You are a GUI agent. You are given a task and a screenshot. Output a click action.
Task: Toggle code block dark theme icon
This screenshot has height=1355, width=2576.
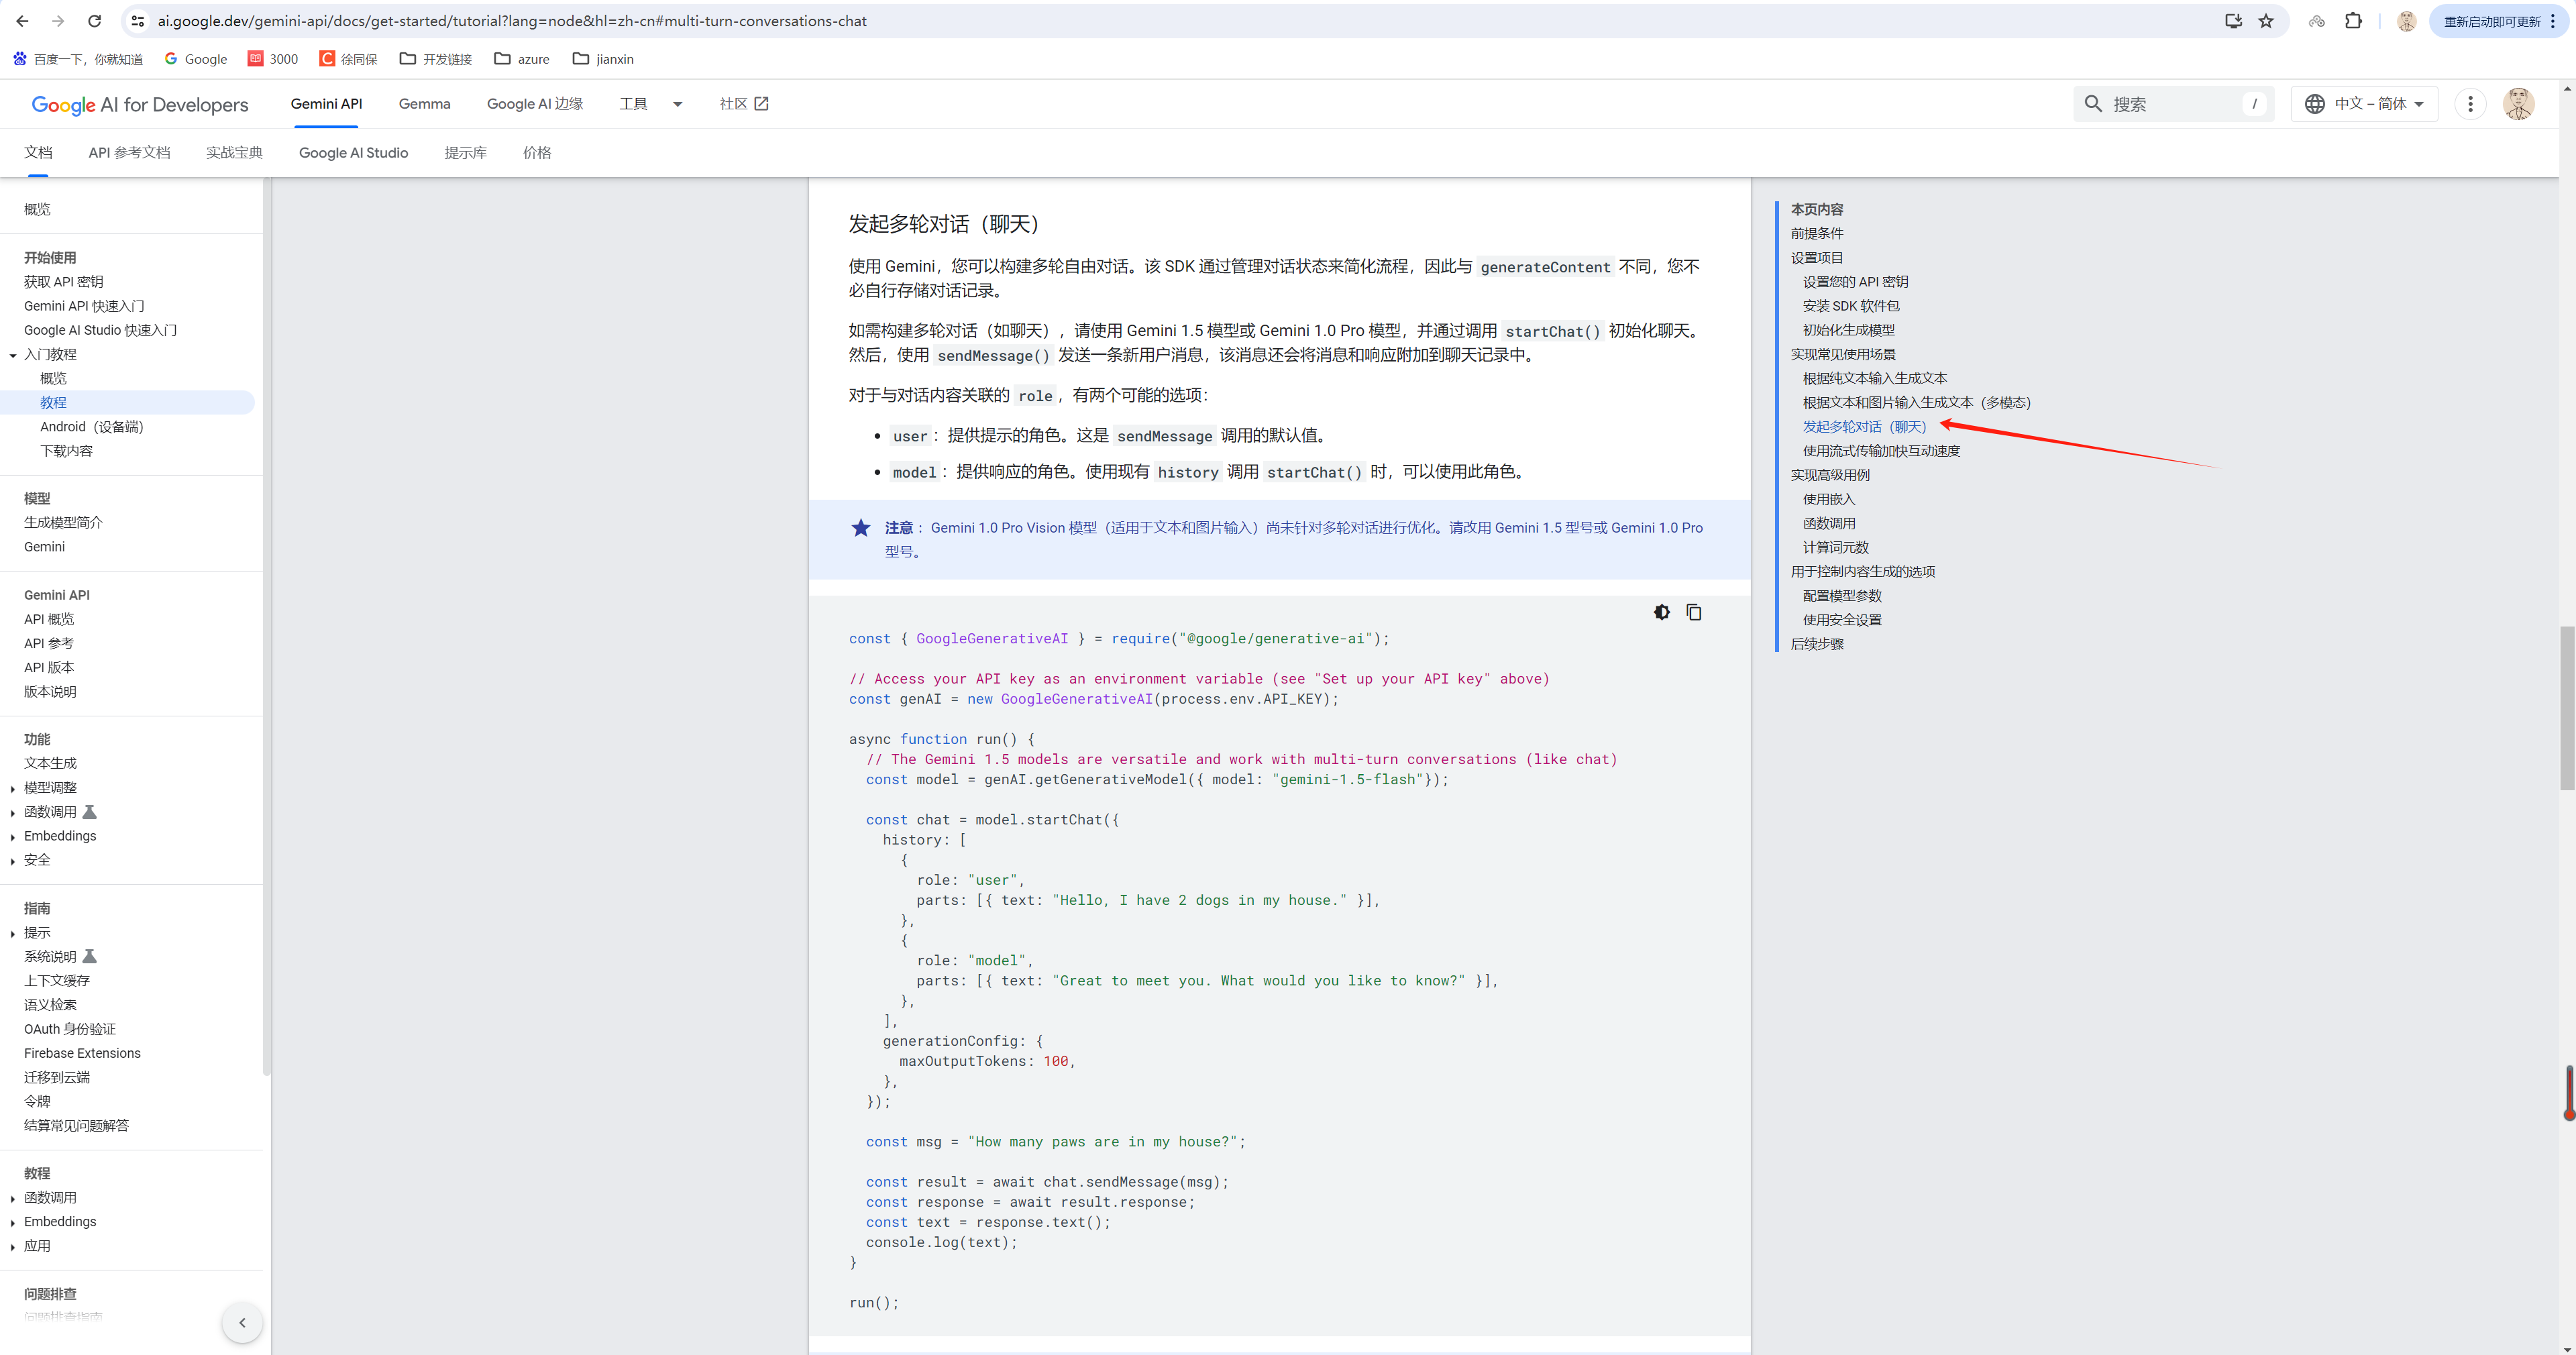tap(1661, 612)
